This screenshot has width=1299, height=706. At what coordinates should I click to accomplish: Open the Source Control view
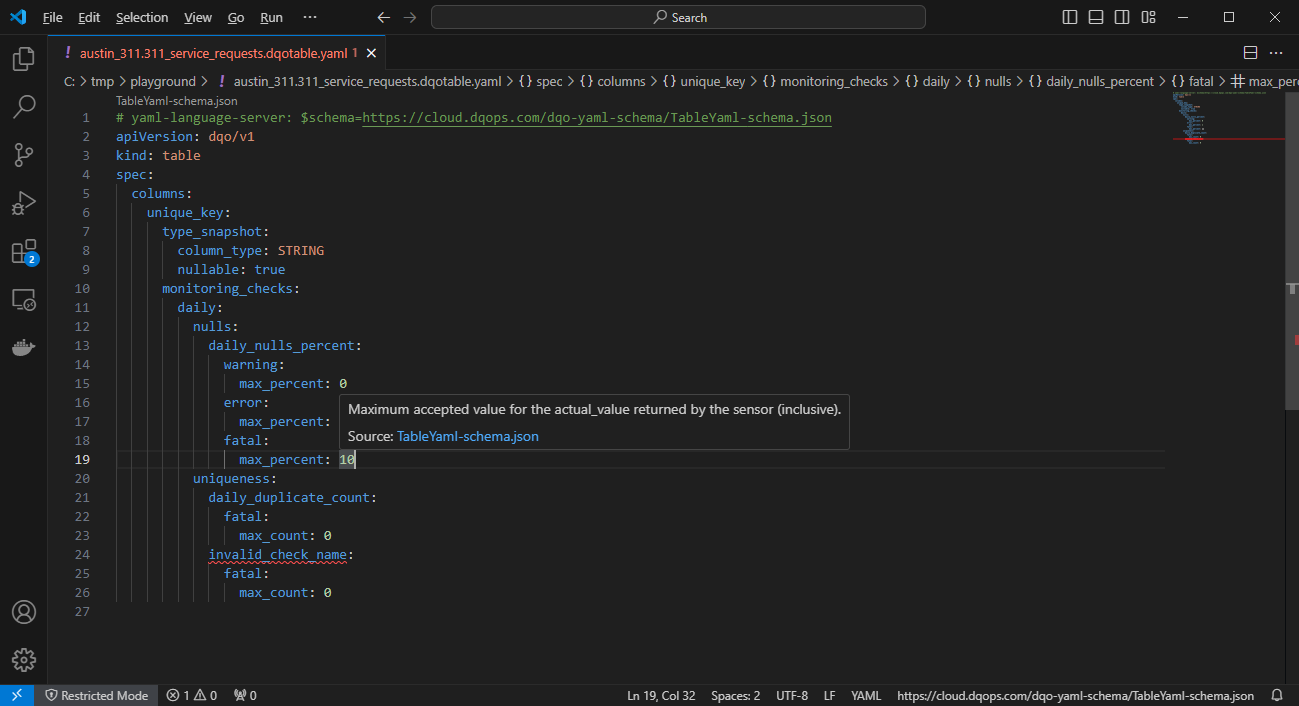22,155
